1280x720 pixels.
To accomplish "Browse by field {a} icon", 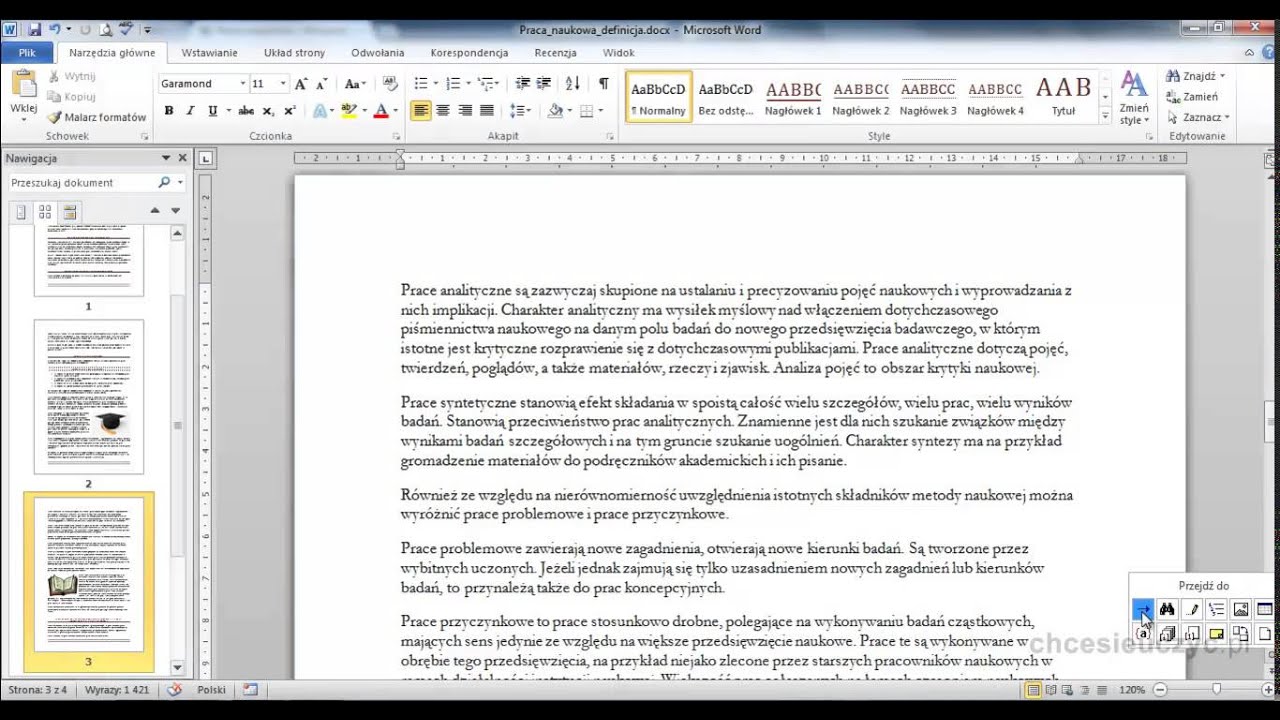I will tap(1142, 634).
